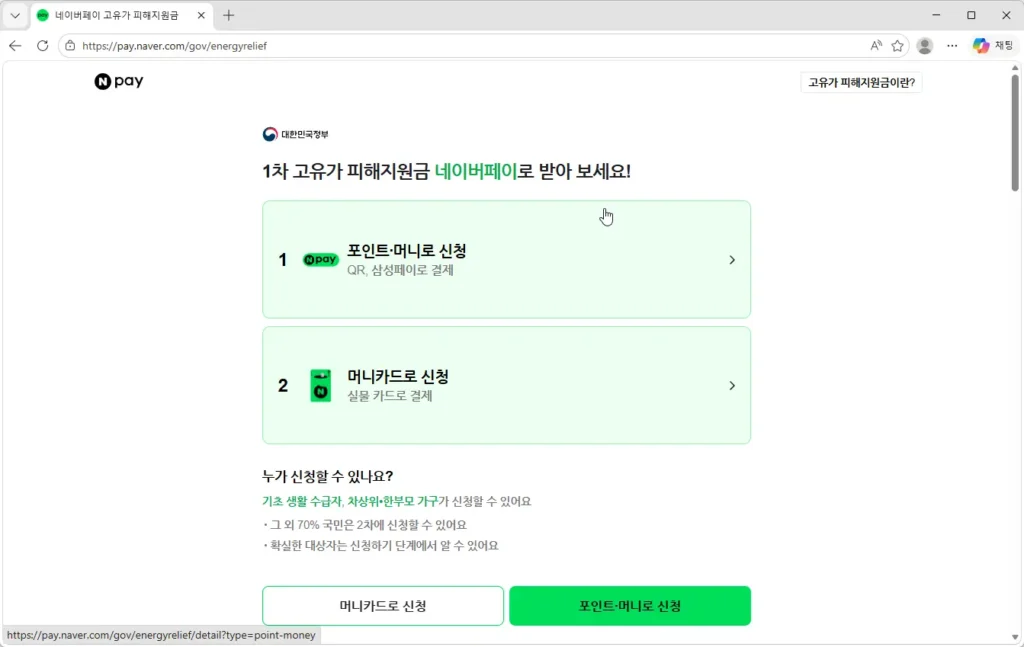Viewport: 1024px width, 647px height.
Task: Select the 머니카드로 신청 card title
Action: coord(398,377)
